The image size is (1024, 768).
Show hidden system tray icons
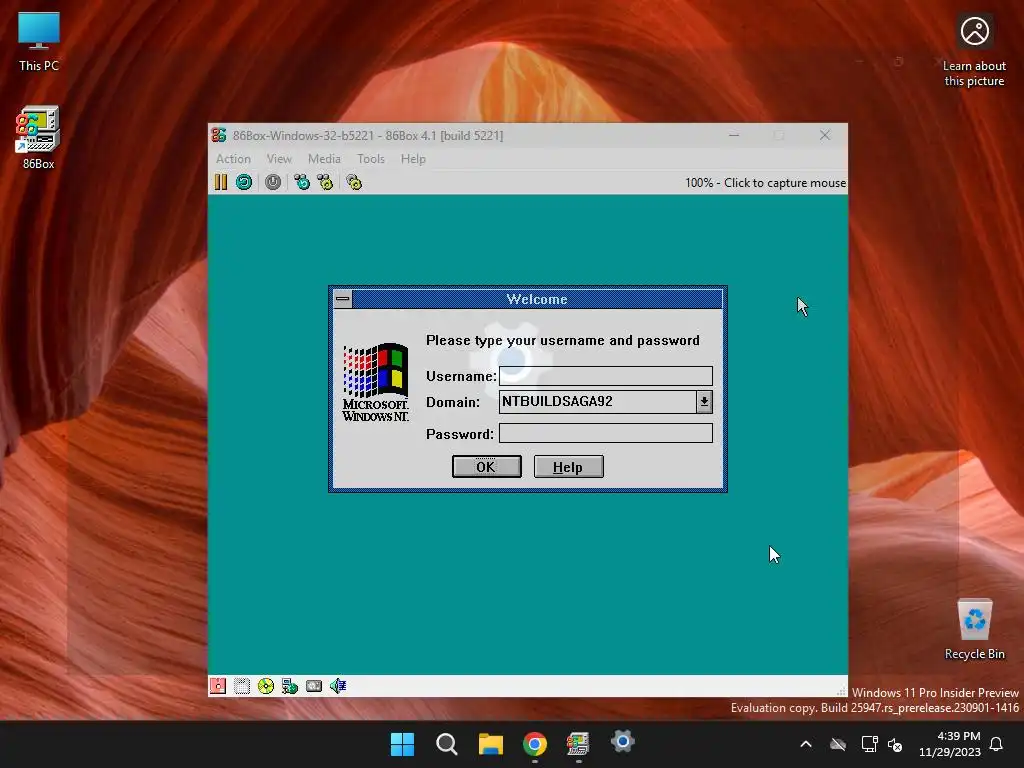pos(806,744)
